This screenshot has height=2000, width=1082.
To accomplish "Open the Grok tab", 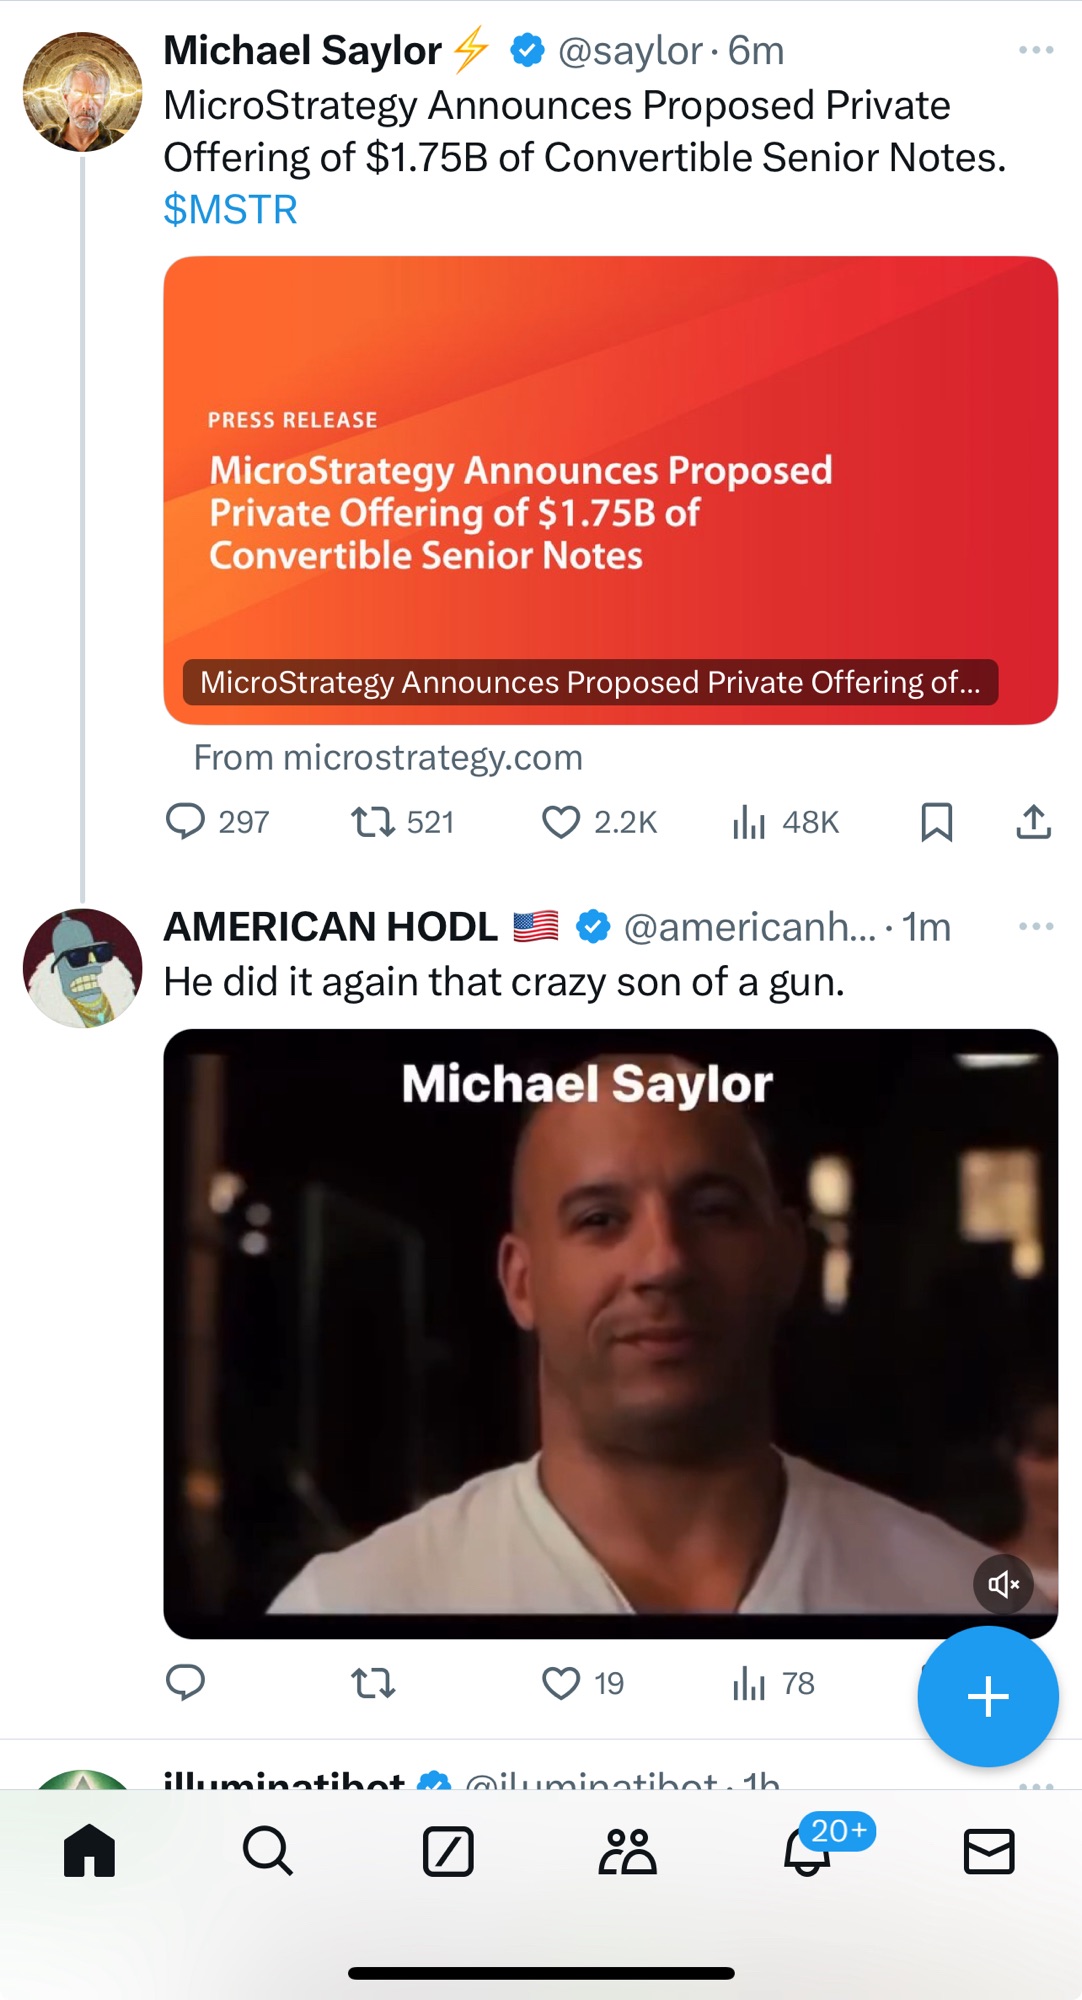I will (x=448, y=1851).
